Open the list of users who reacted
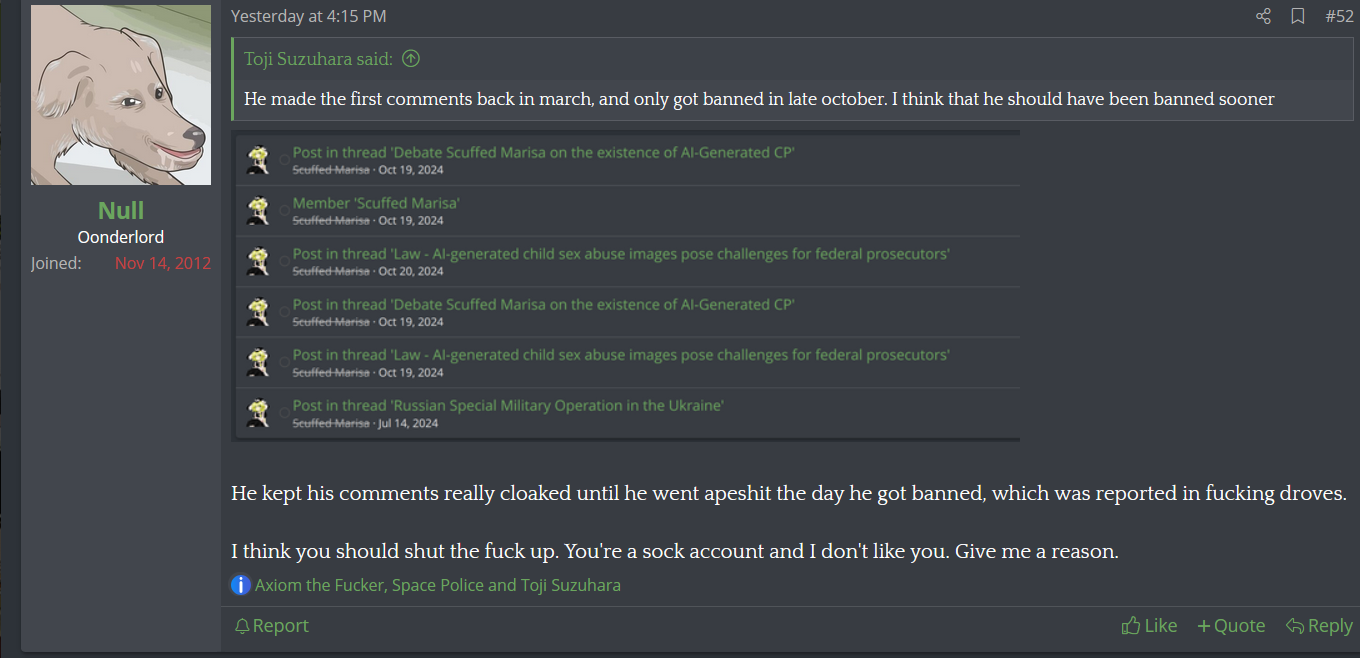This screenshot has height=658, width=1360. coord(438,585)
